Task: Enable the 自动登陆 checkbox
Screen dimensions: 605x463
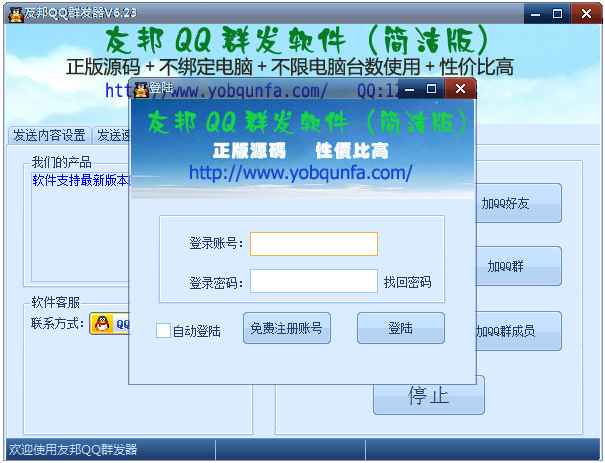Action: point(163,331)
